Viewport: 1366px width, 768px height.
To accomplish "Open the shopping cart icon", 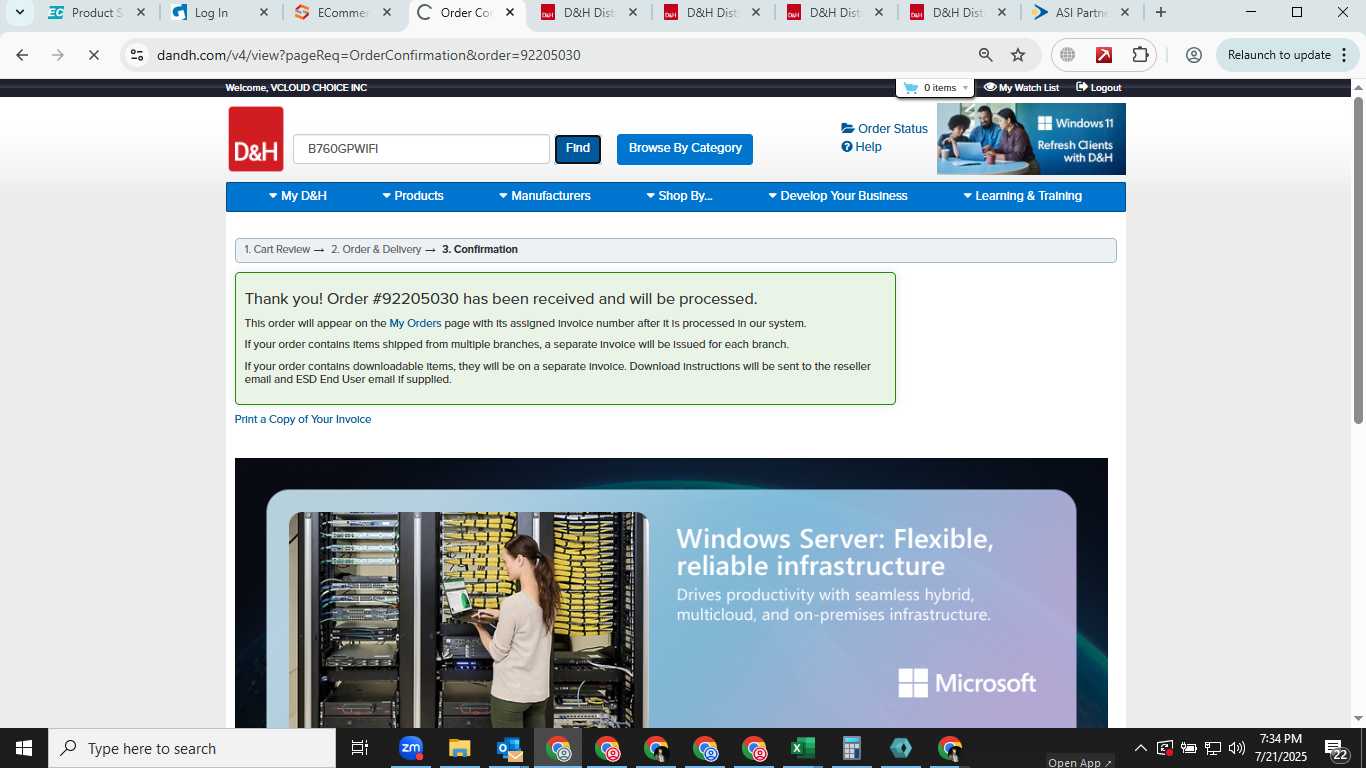I will pyautogui.click(x=910, y=88).
